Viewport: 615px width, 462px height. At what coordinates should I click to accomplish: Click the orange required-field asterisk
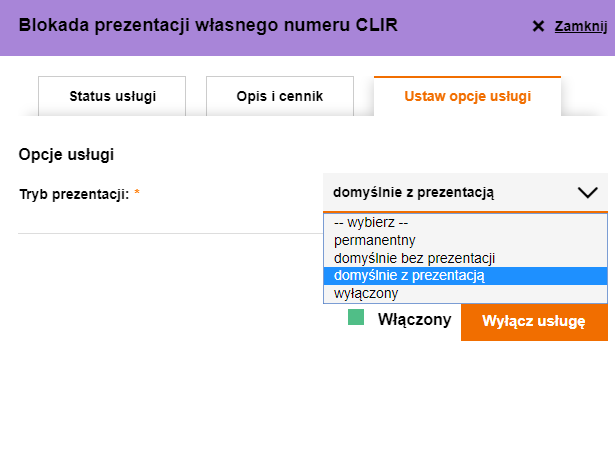click(137, 194)
